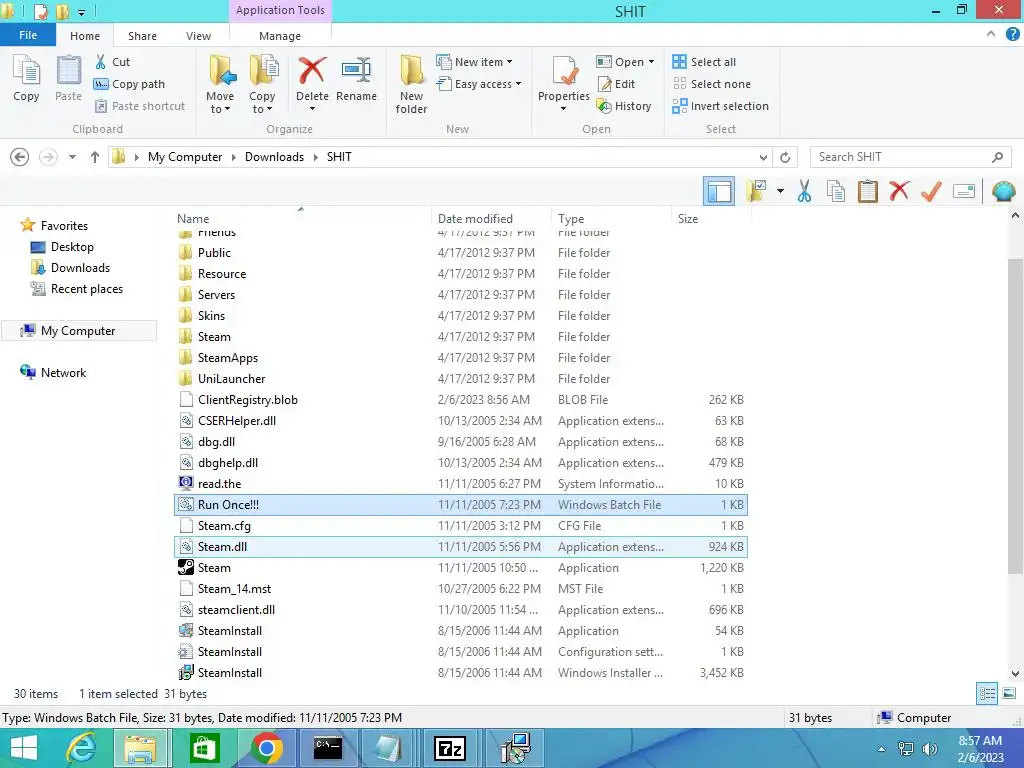Open the Copy to dropdown
This screenshot has height=768, width=1024.
(x=262, y=84)
